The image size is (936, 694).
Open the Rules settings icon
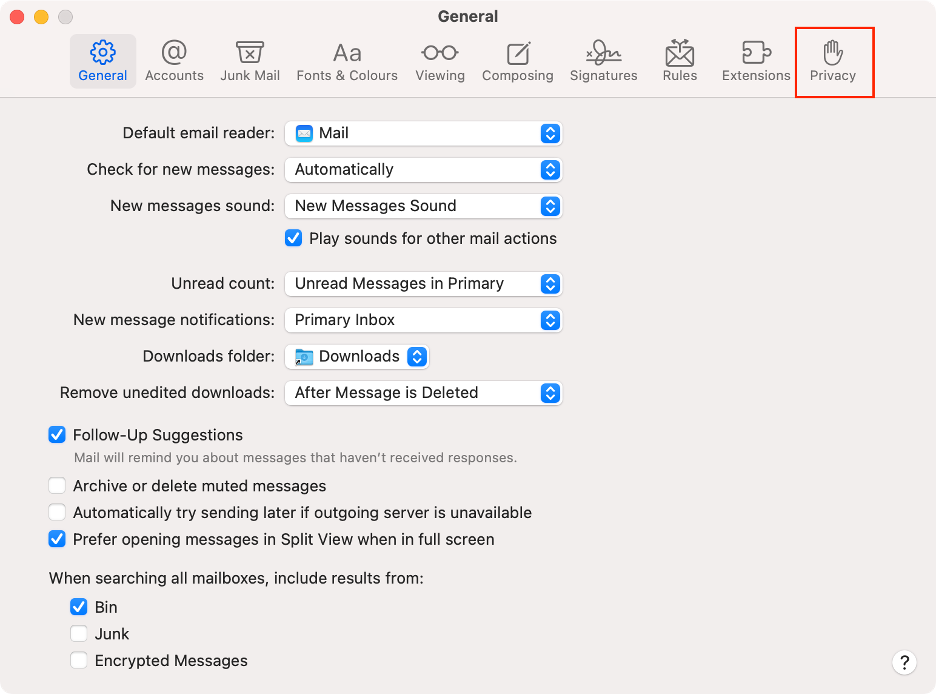point(679,60)
